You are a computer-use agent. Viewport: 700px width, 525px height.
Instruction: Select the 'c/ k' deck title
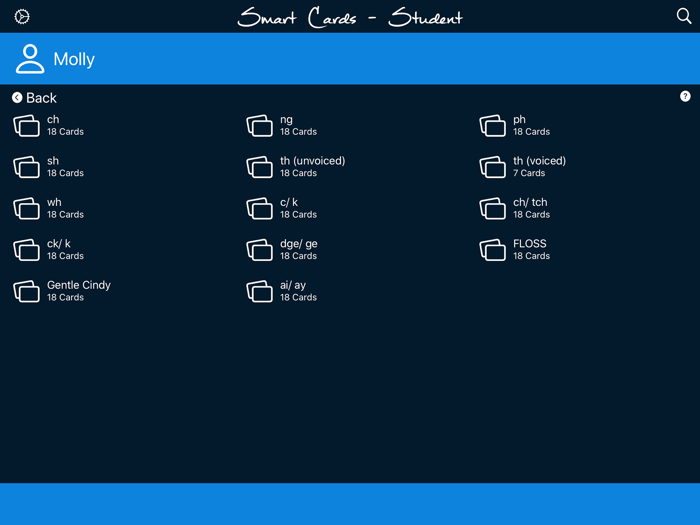coord(289,203)
